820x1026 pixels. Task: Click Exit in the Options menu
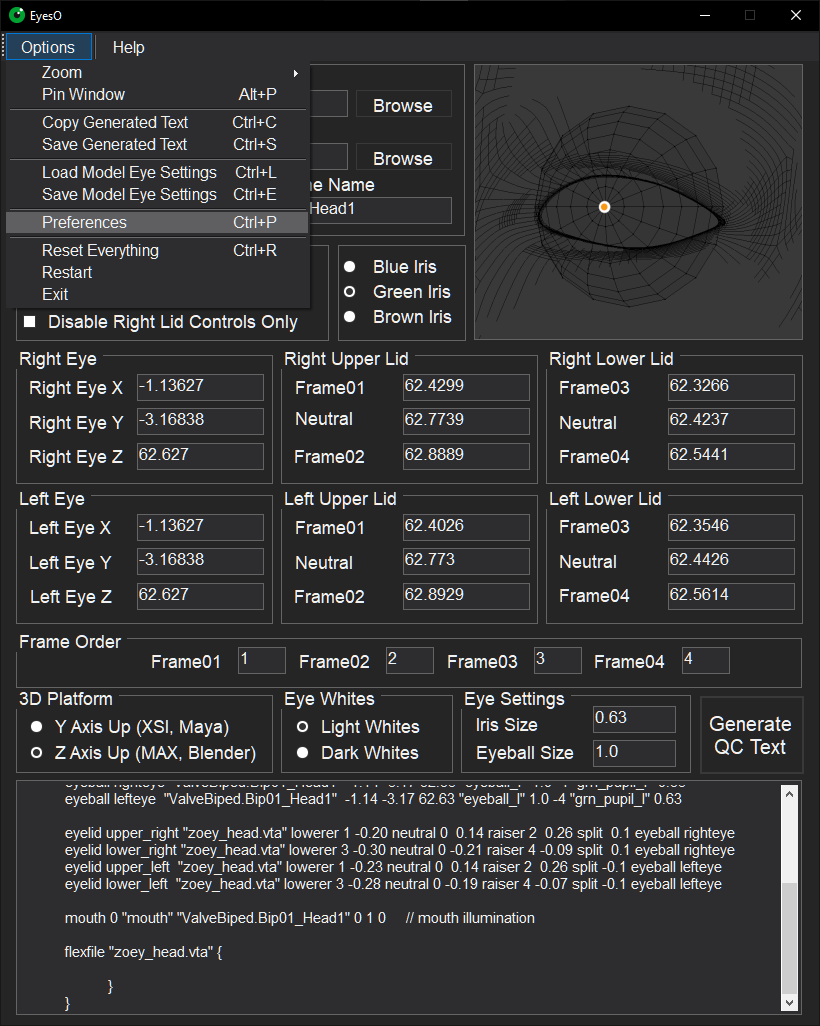coord(157,294)
